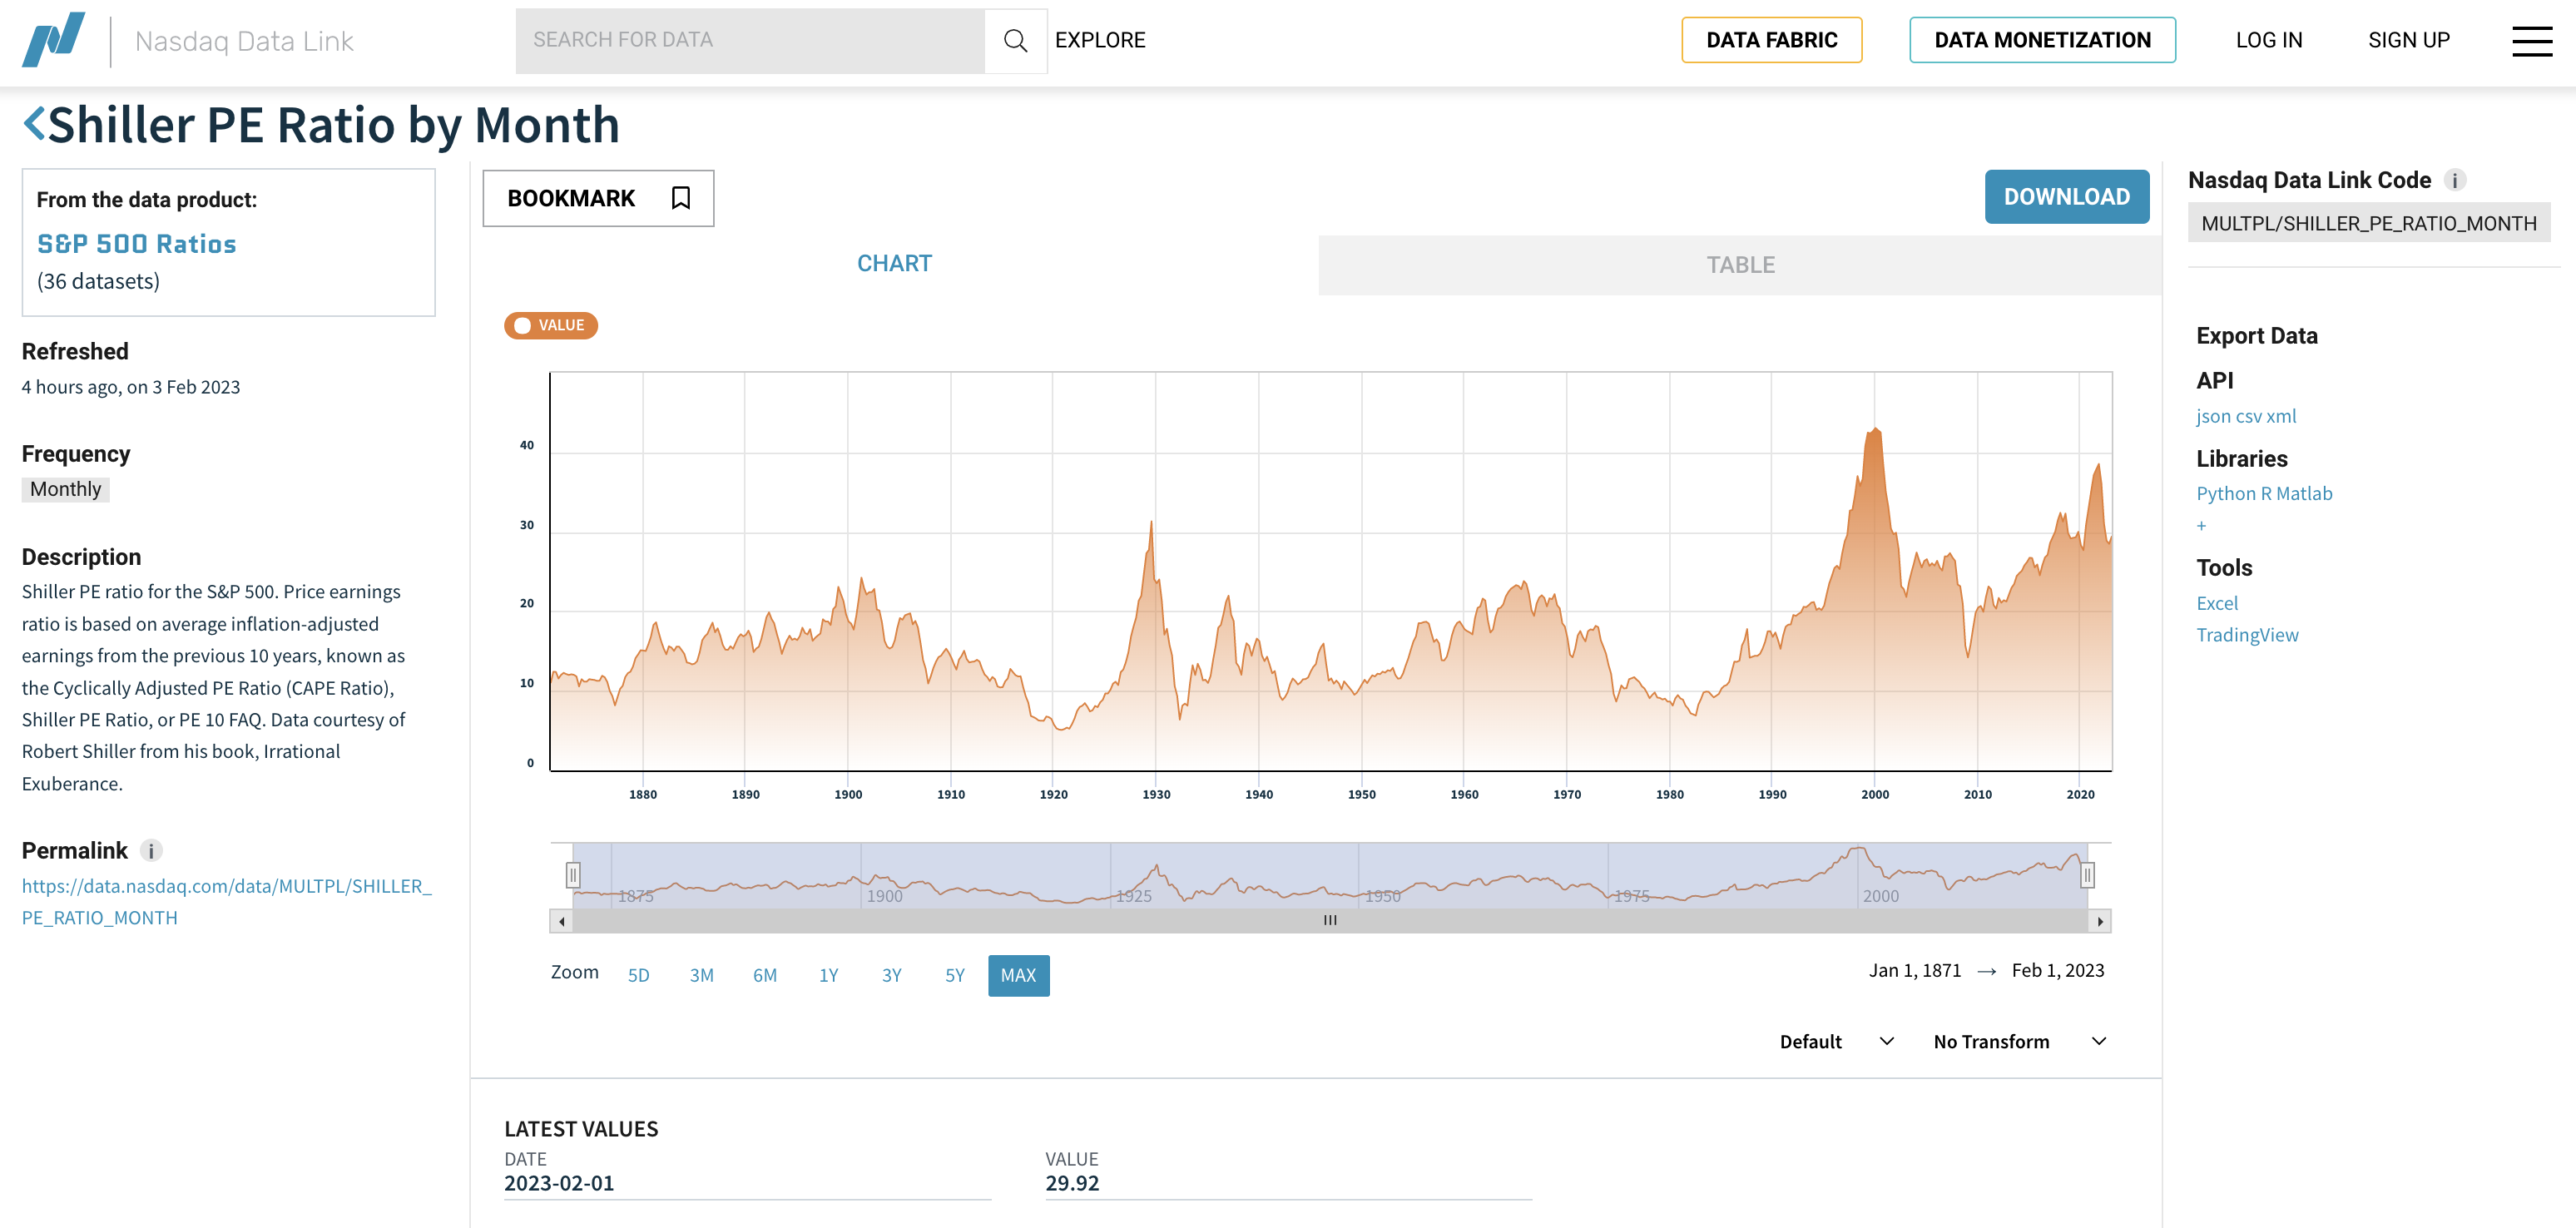The width and height of the screenshot is (2576, 1228).
Task: Click the json API link
Action: tap(2213, 417)
